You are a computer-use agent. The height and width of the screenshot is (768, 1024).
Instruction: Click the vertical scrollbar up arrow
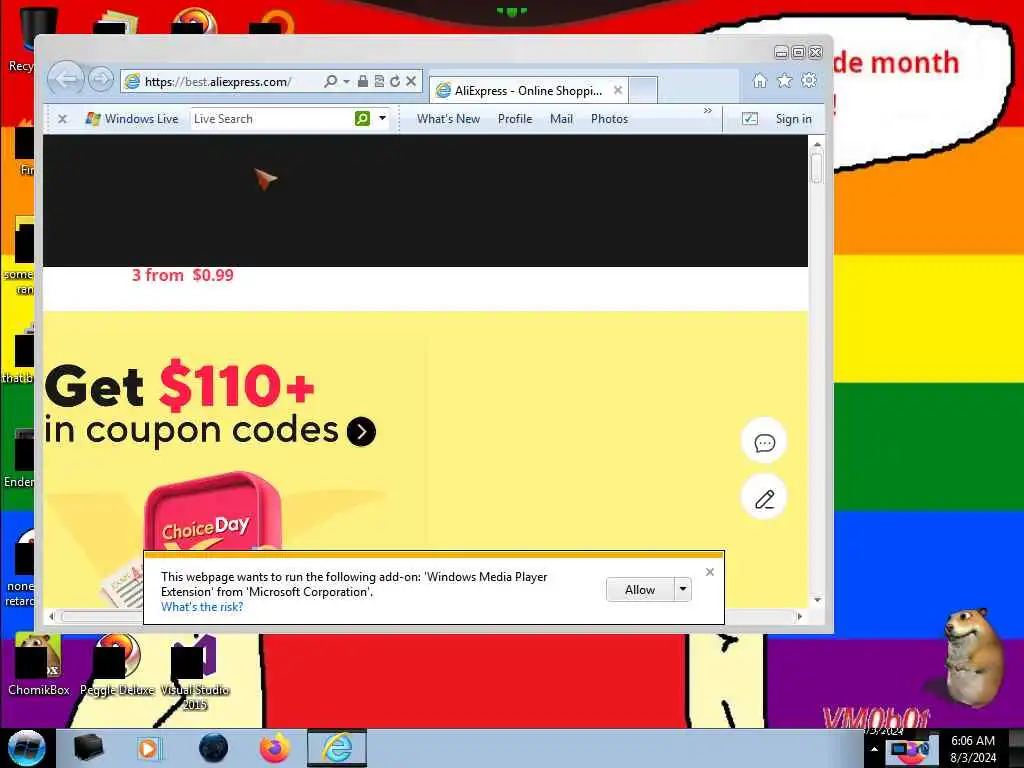[817, 144]
